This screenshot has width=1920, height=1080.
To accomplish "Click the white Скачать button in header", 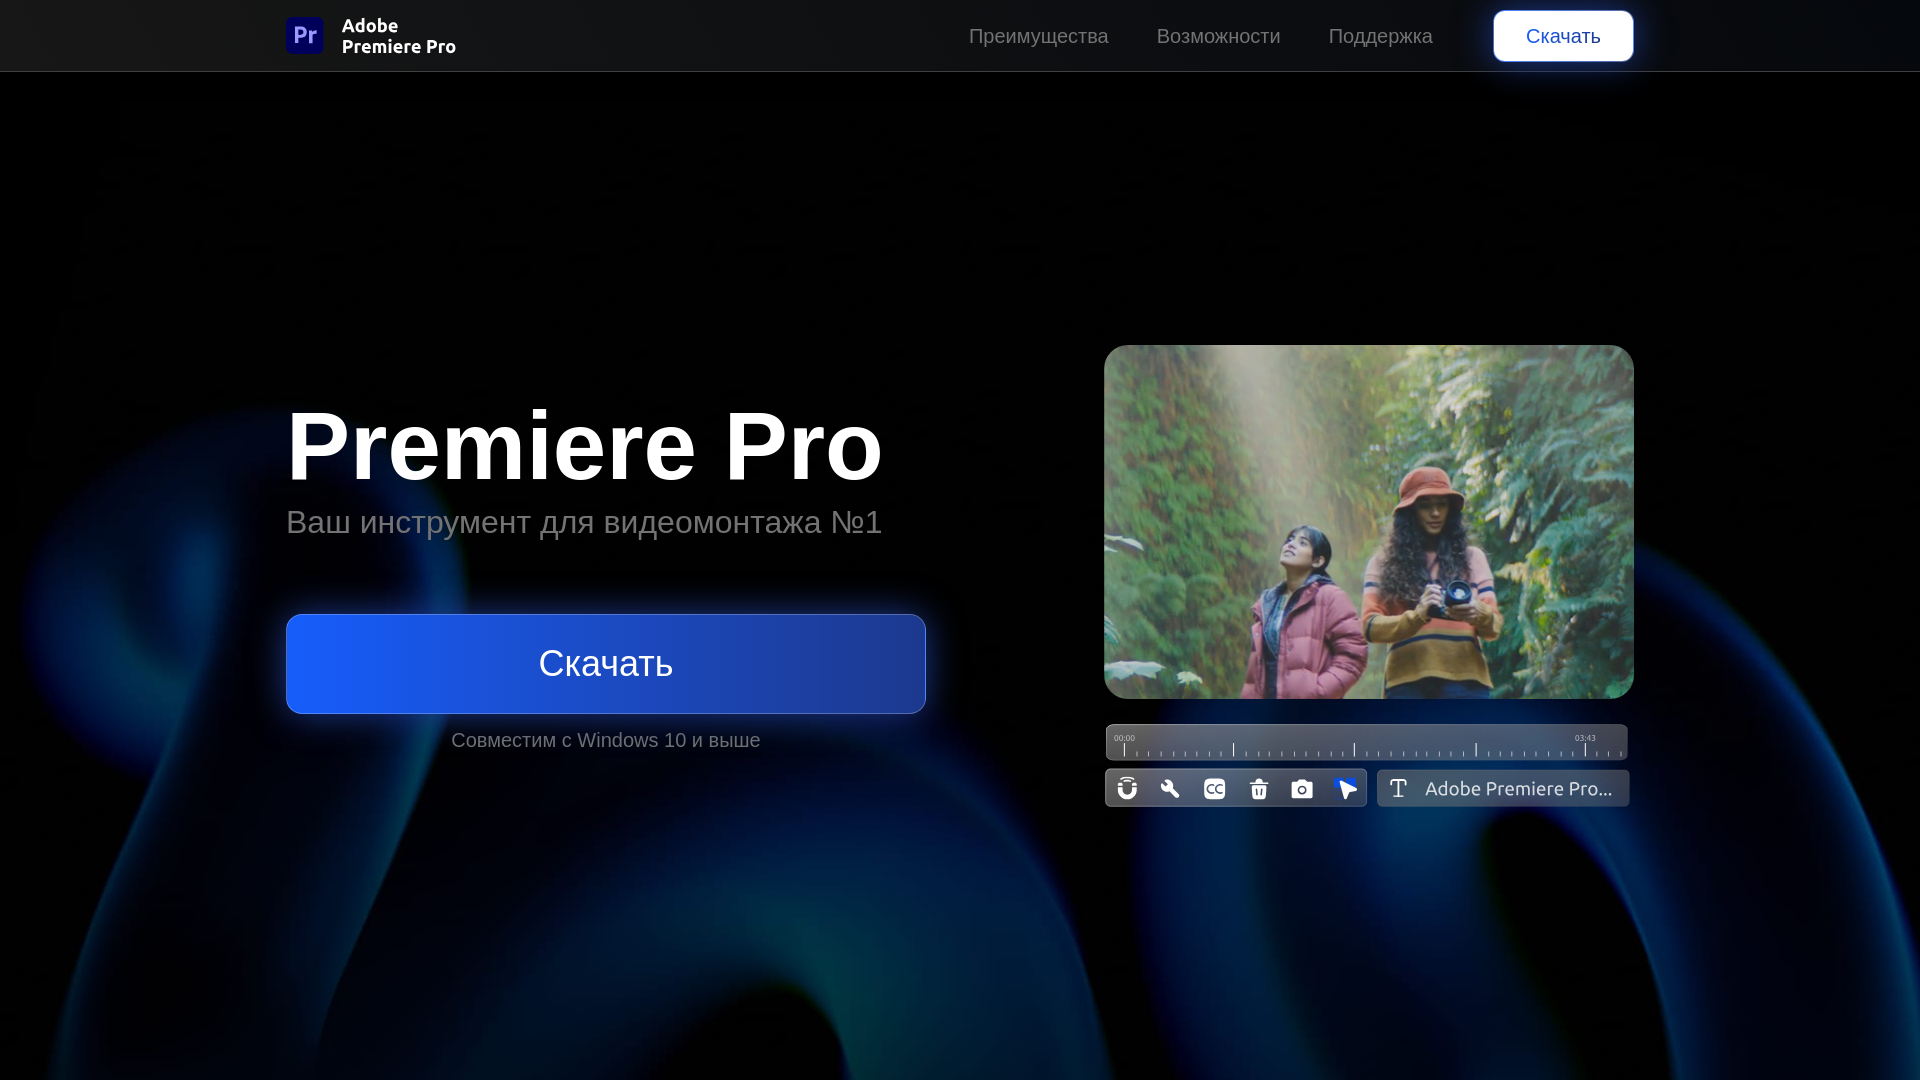I will [x=1563, y=36].
